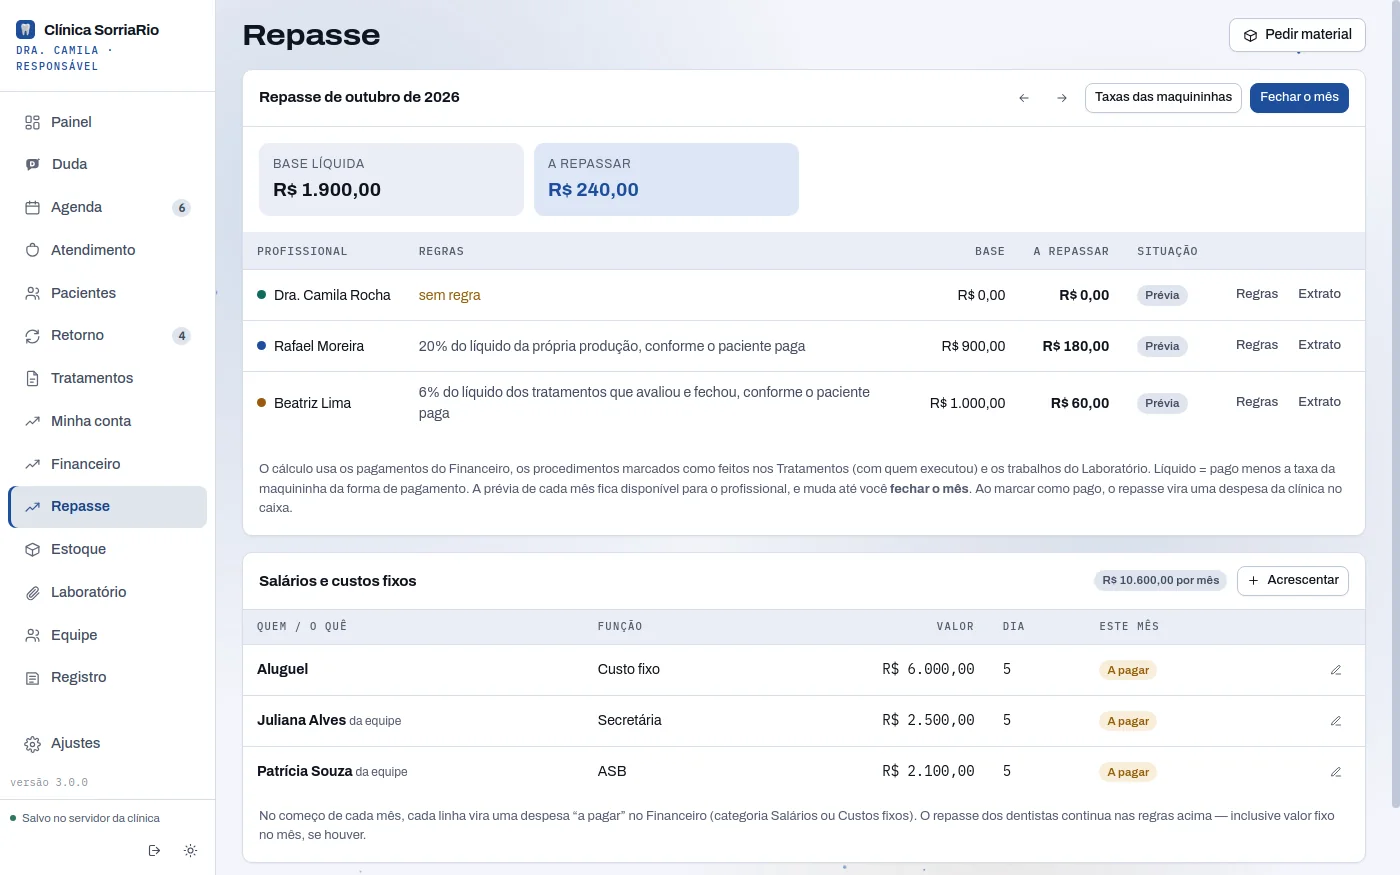Open Regras for Dra. Camila Rocha
The width and height of the screenshot is (1400, 875).
(x=1257, y=294)
